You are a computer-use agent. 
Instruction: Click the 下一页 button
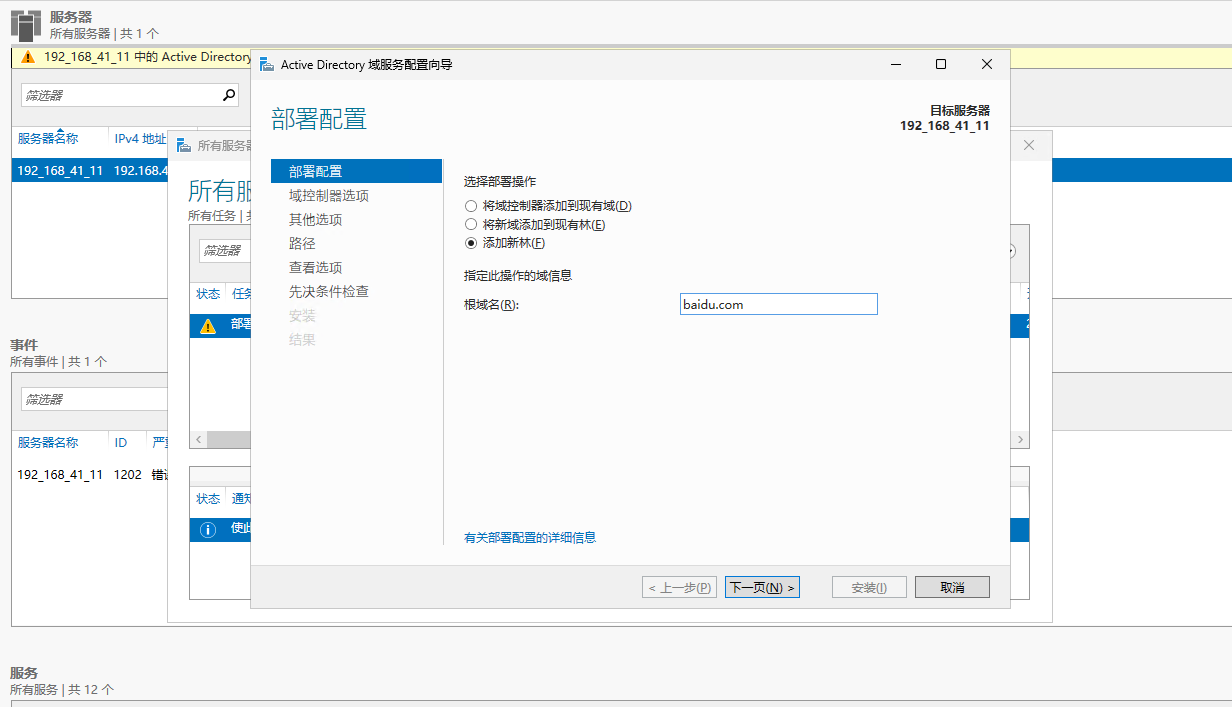click(762, 587)
